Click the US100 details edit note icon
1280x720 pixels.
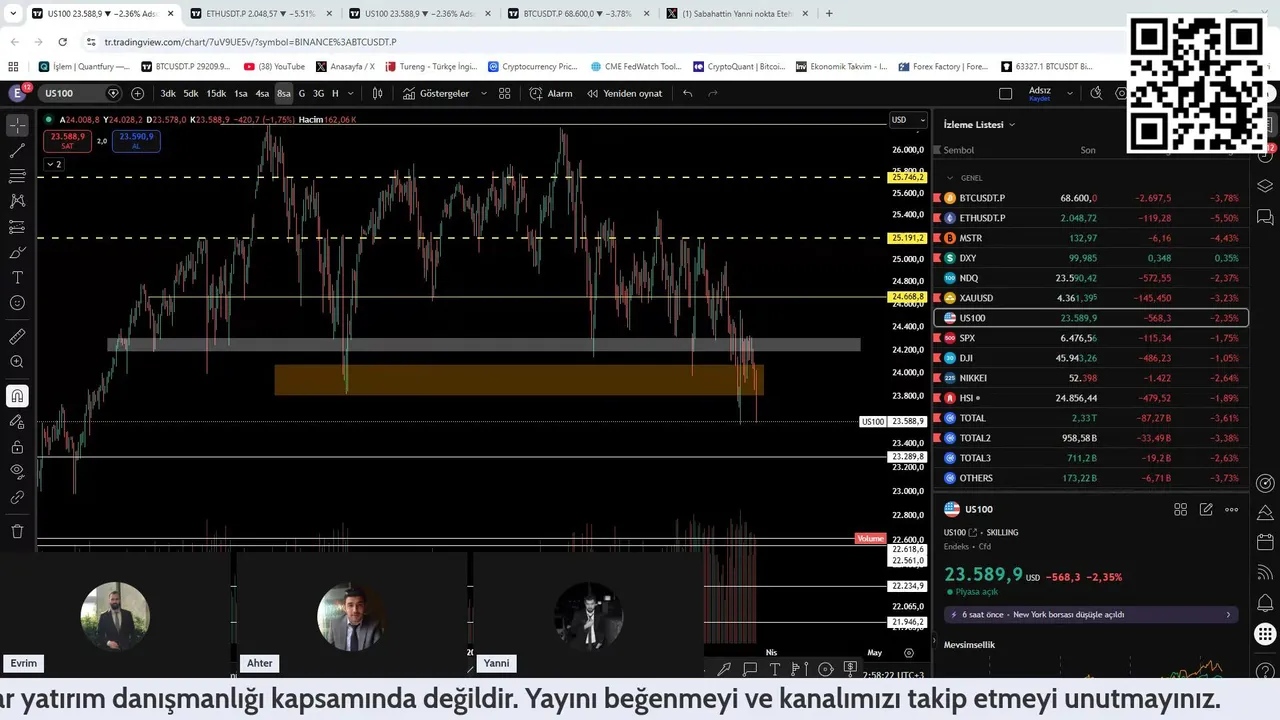pos(1207,509)
